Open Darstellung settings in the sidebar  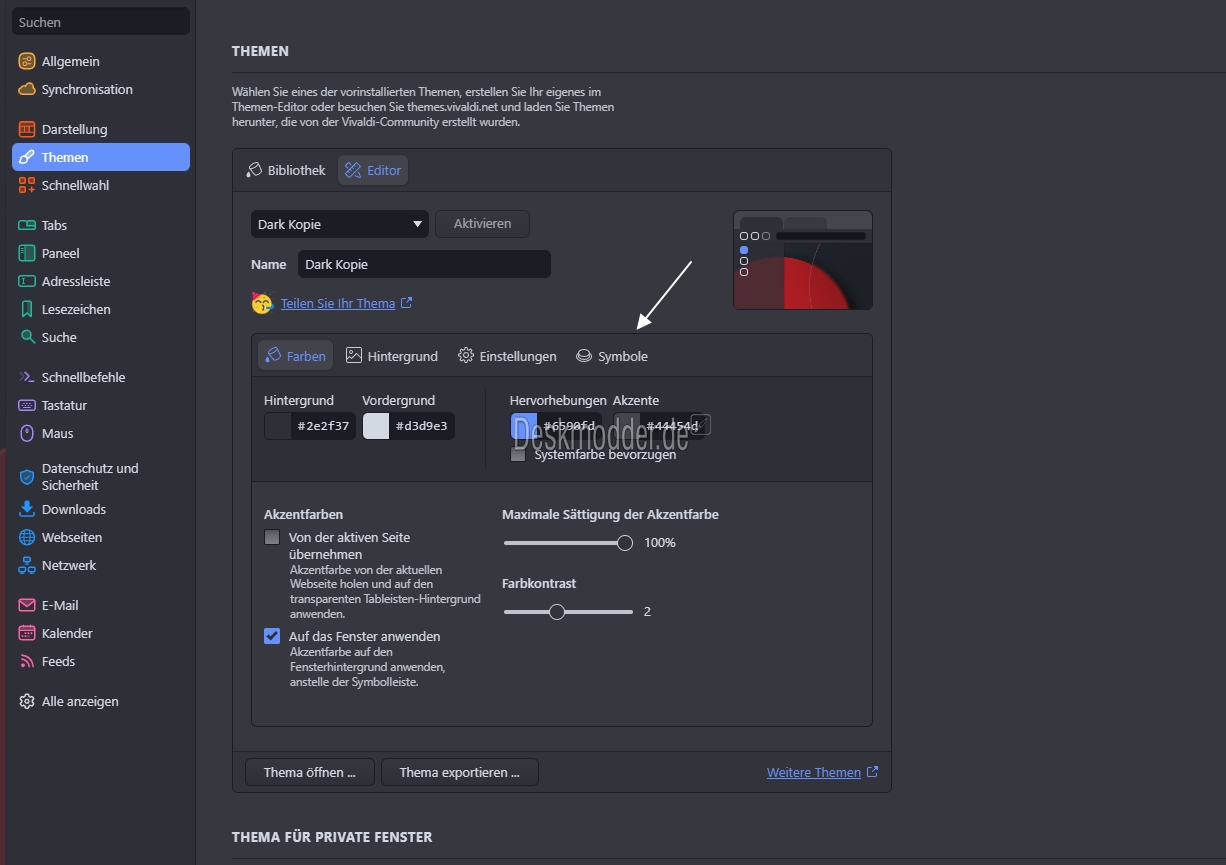pos(25,129)
